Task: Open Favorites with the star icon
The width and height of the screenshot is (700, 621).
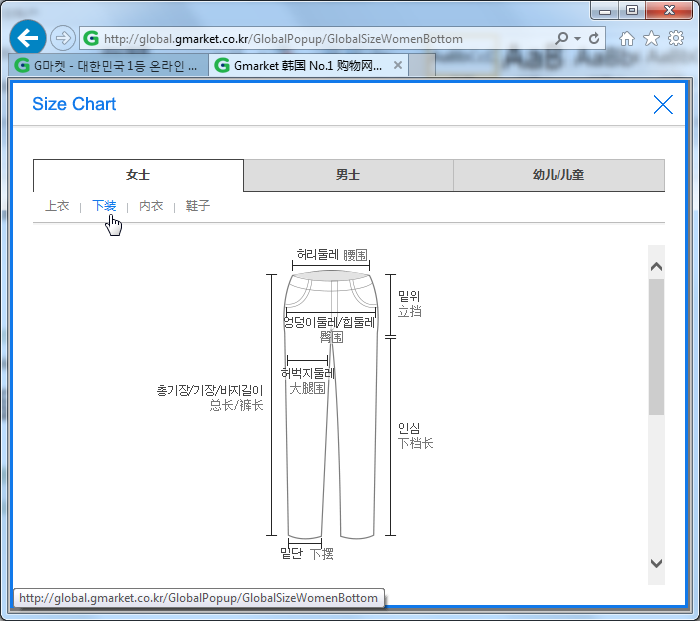Action: click(x=651, y=39)
